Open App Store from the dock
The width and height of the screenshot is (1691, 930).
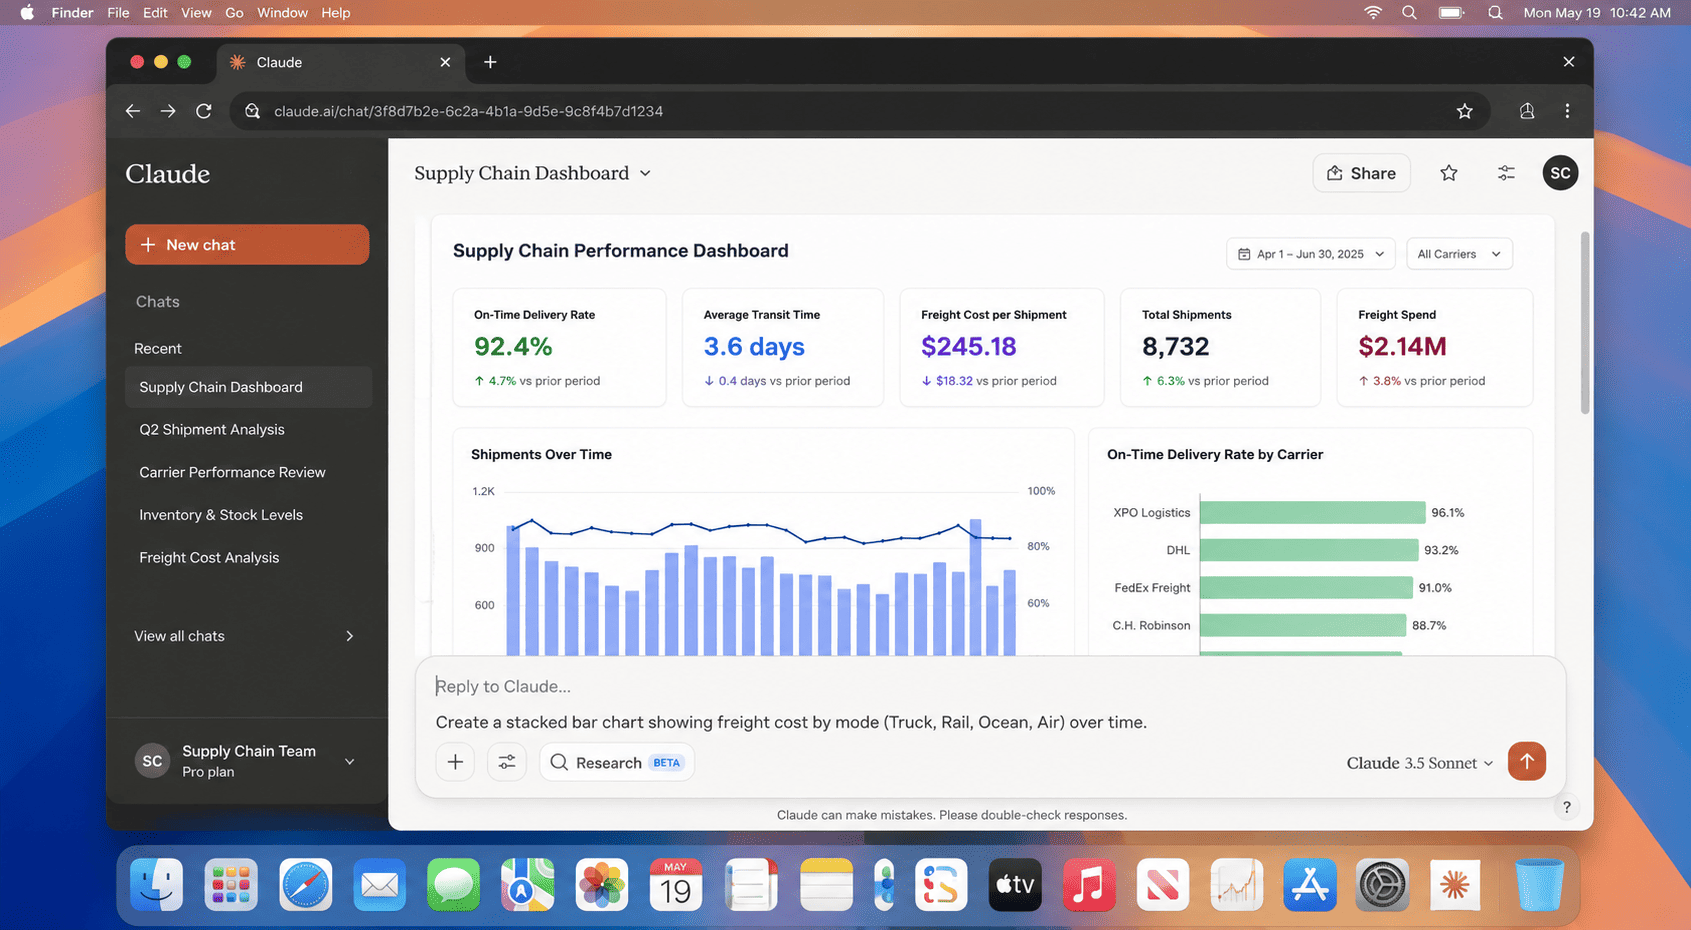[x=1309, y=885]
